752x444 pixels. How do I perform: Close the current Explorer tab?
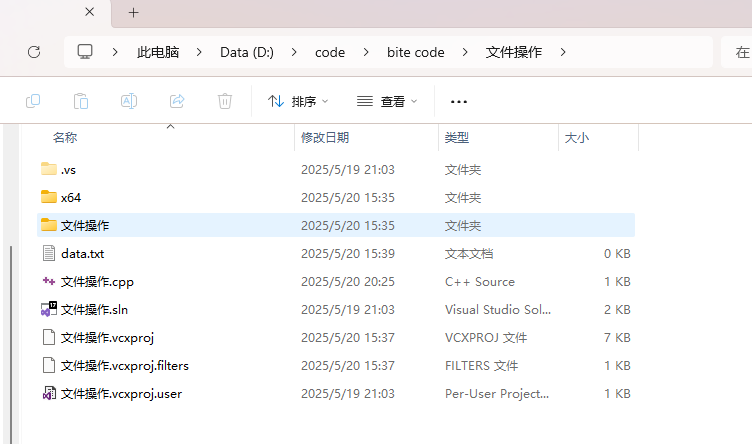90,12
